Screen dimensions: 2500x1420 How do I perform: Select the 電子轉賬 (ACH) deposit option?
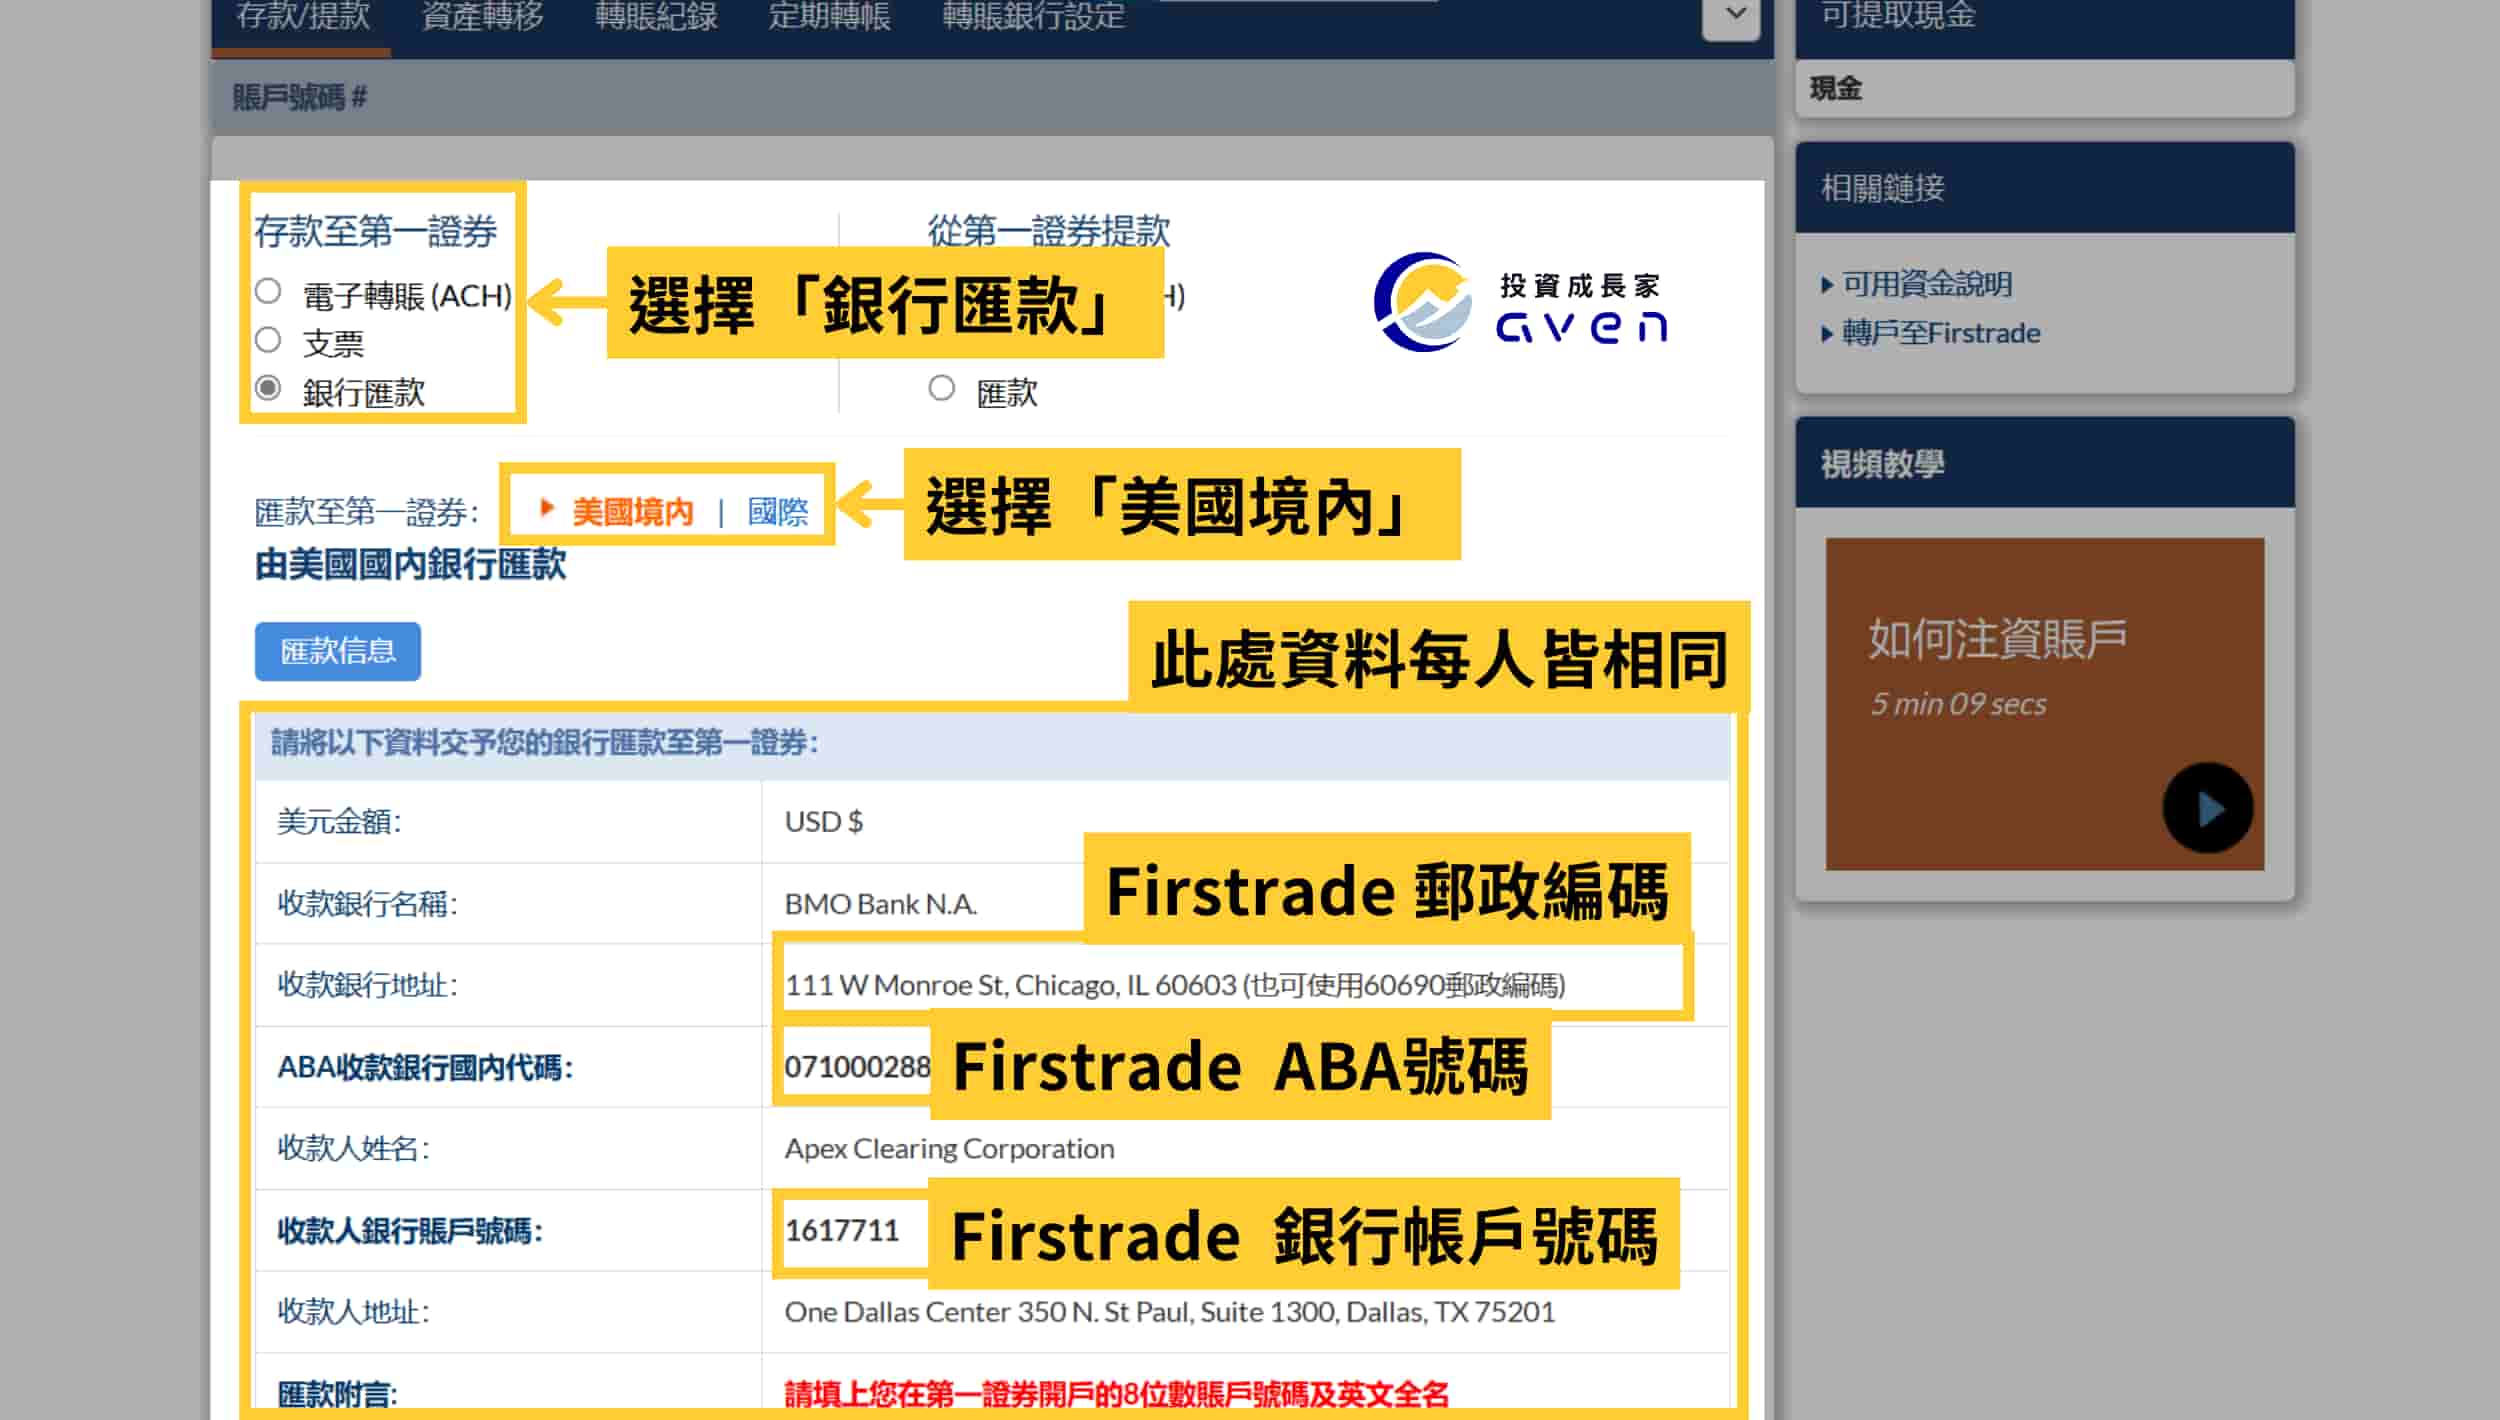[x=266, y=291]
